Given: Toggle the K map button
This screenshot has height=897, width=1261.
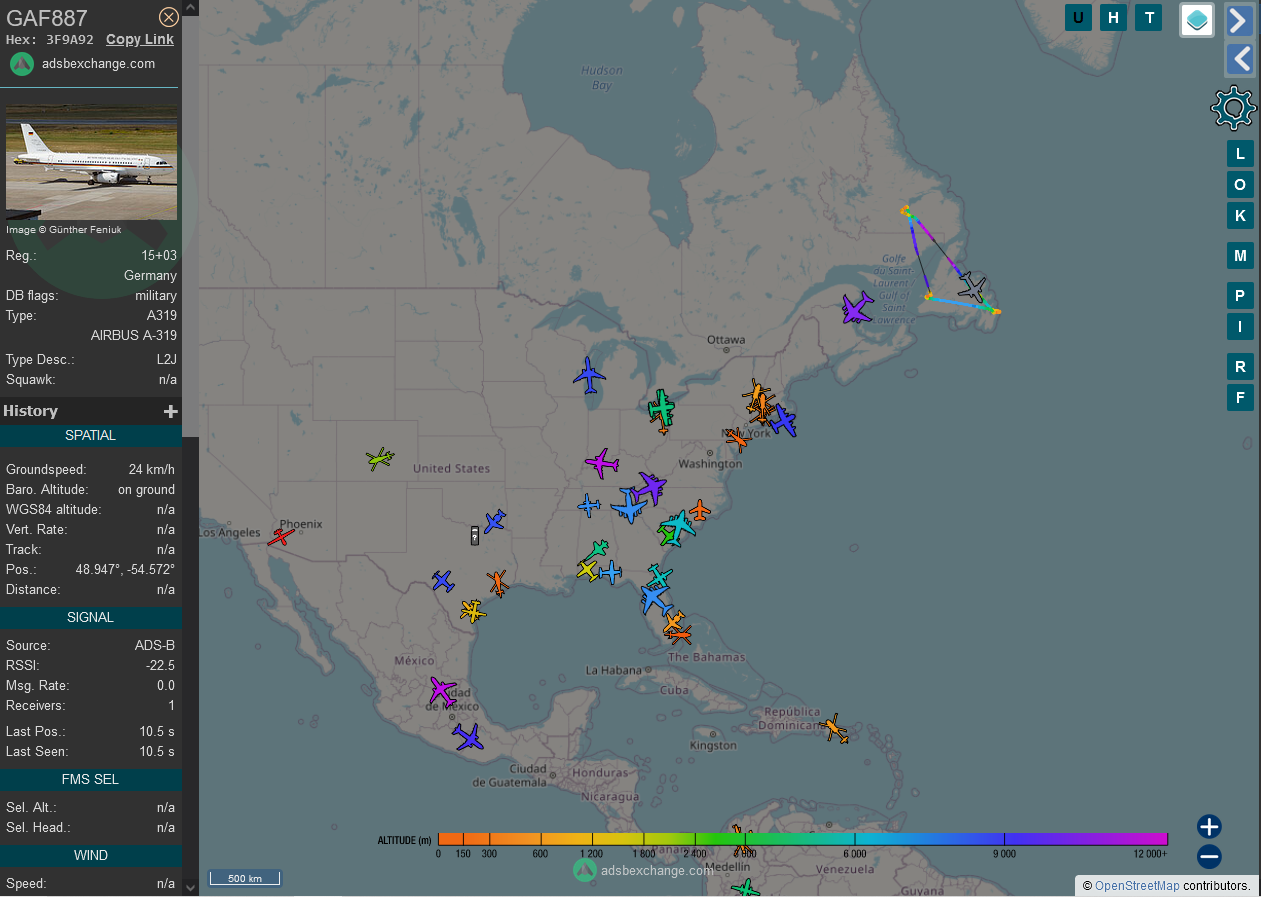Looking at the screenshot, I should pos(1240,215).
